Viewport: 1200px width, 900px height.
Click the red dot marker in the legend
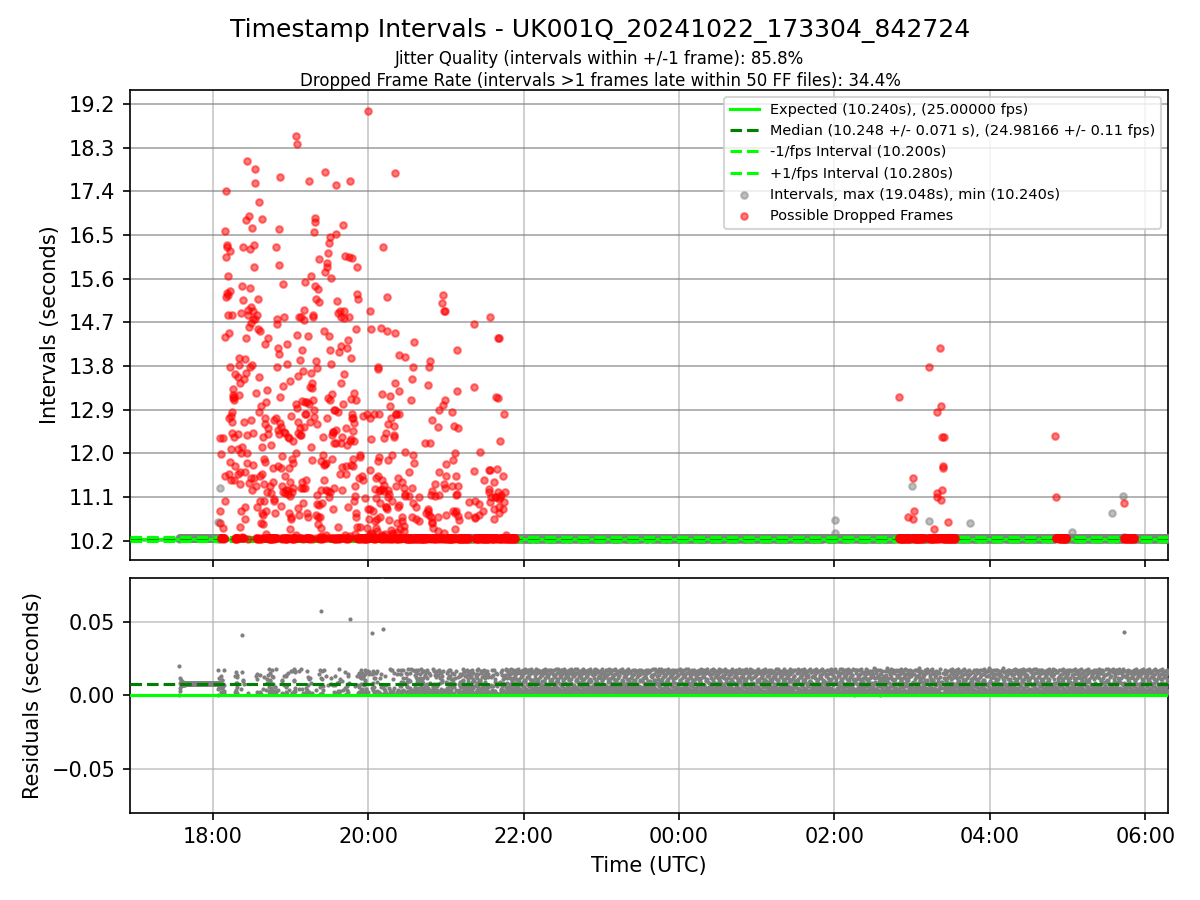click(746, 215)
